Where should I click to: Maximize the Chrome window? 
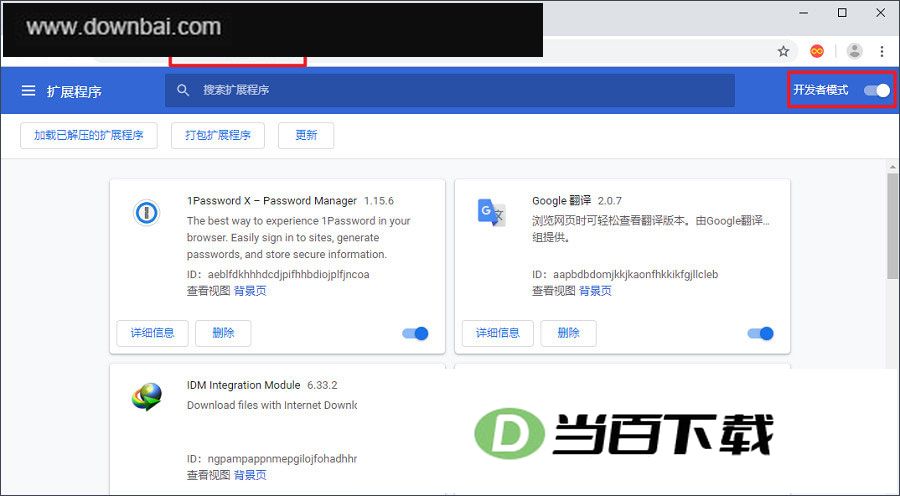tap(842, 13)
